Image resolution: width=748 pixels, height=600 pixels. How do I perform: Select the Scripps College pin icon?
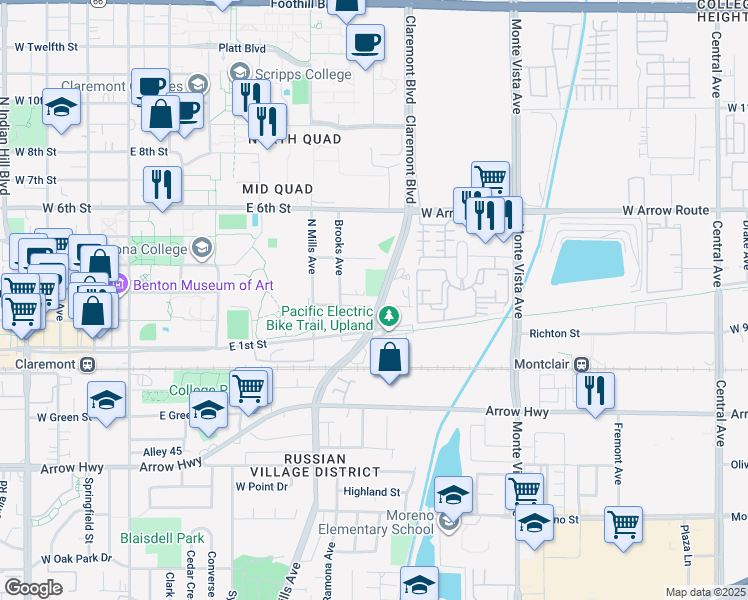point(240,73)
